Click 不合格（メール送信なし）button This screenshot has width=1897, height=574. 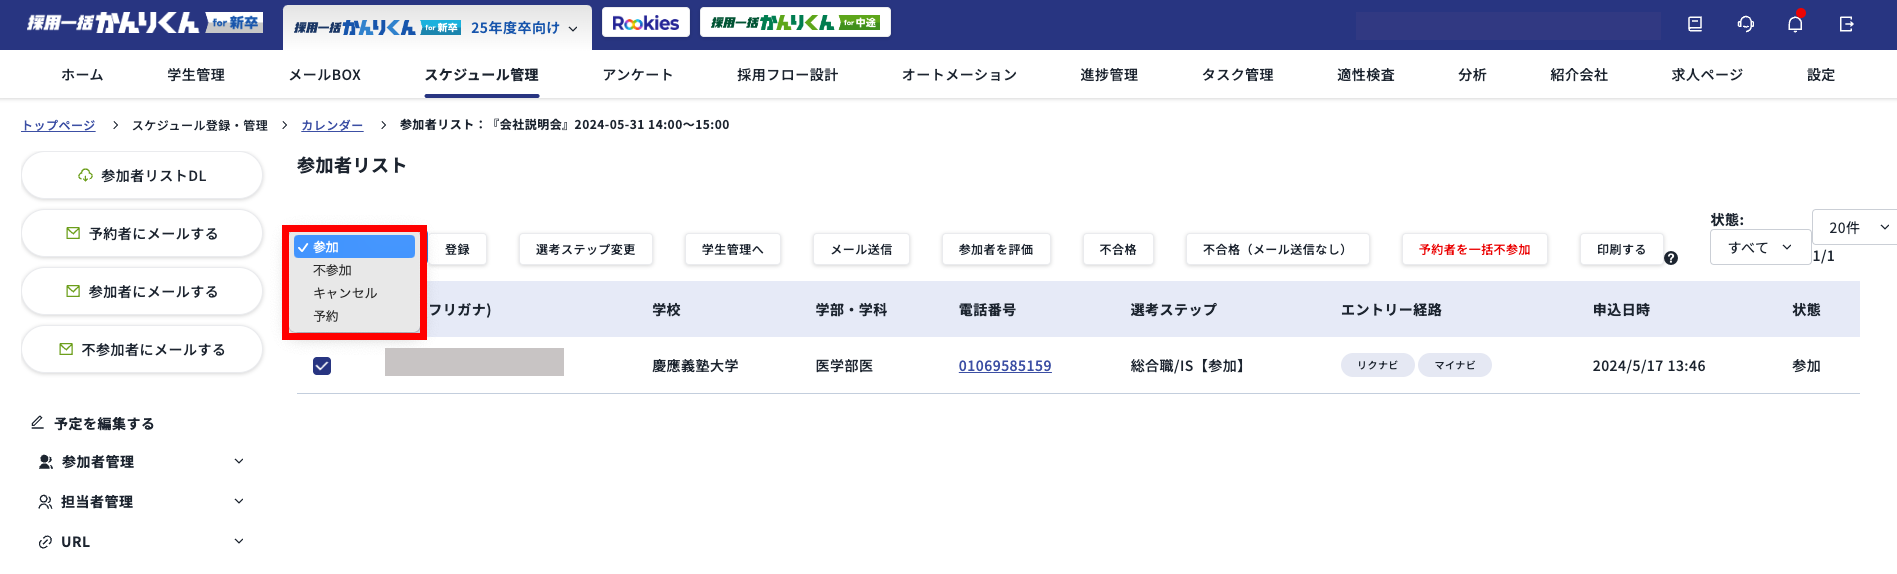[1278, 249]
